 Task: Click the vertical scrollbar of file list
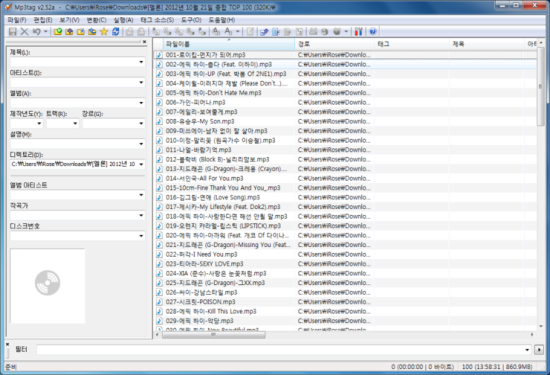[x=541, y=186]
